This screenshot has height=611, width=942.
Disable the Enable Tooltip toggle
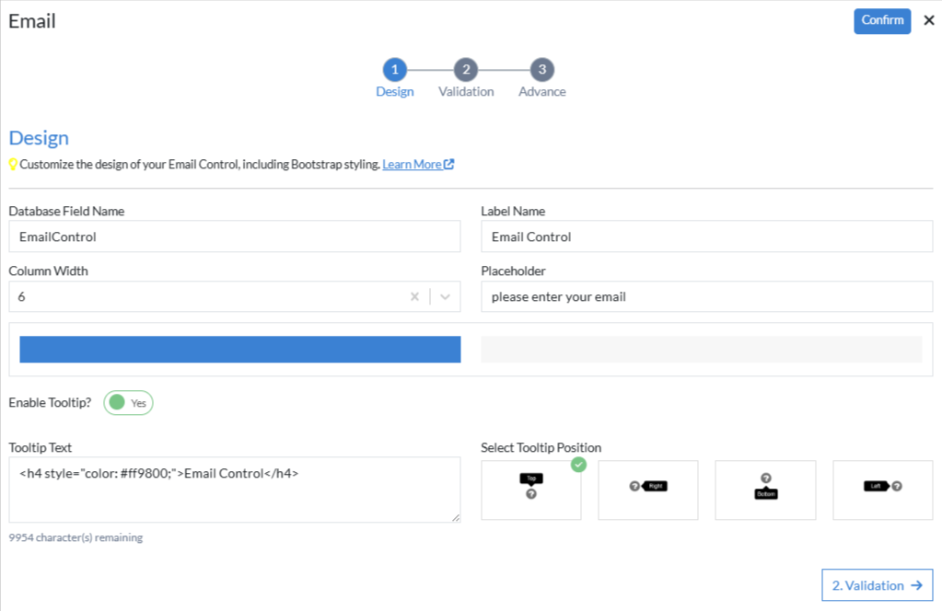(x=128, y=403)
